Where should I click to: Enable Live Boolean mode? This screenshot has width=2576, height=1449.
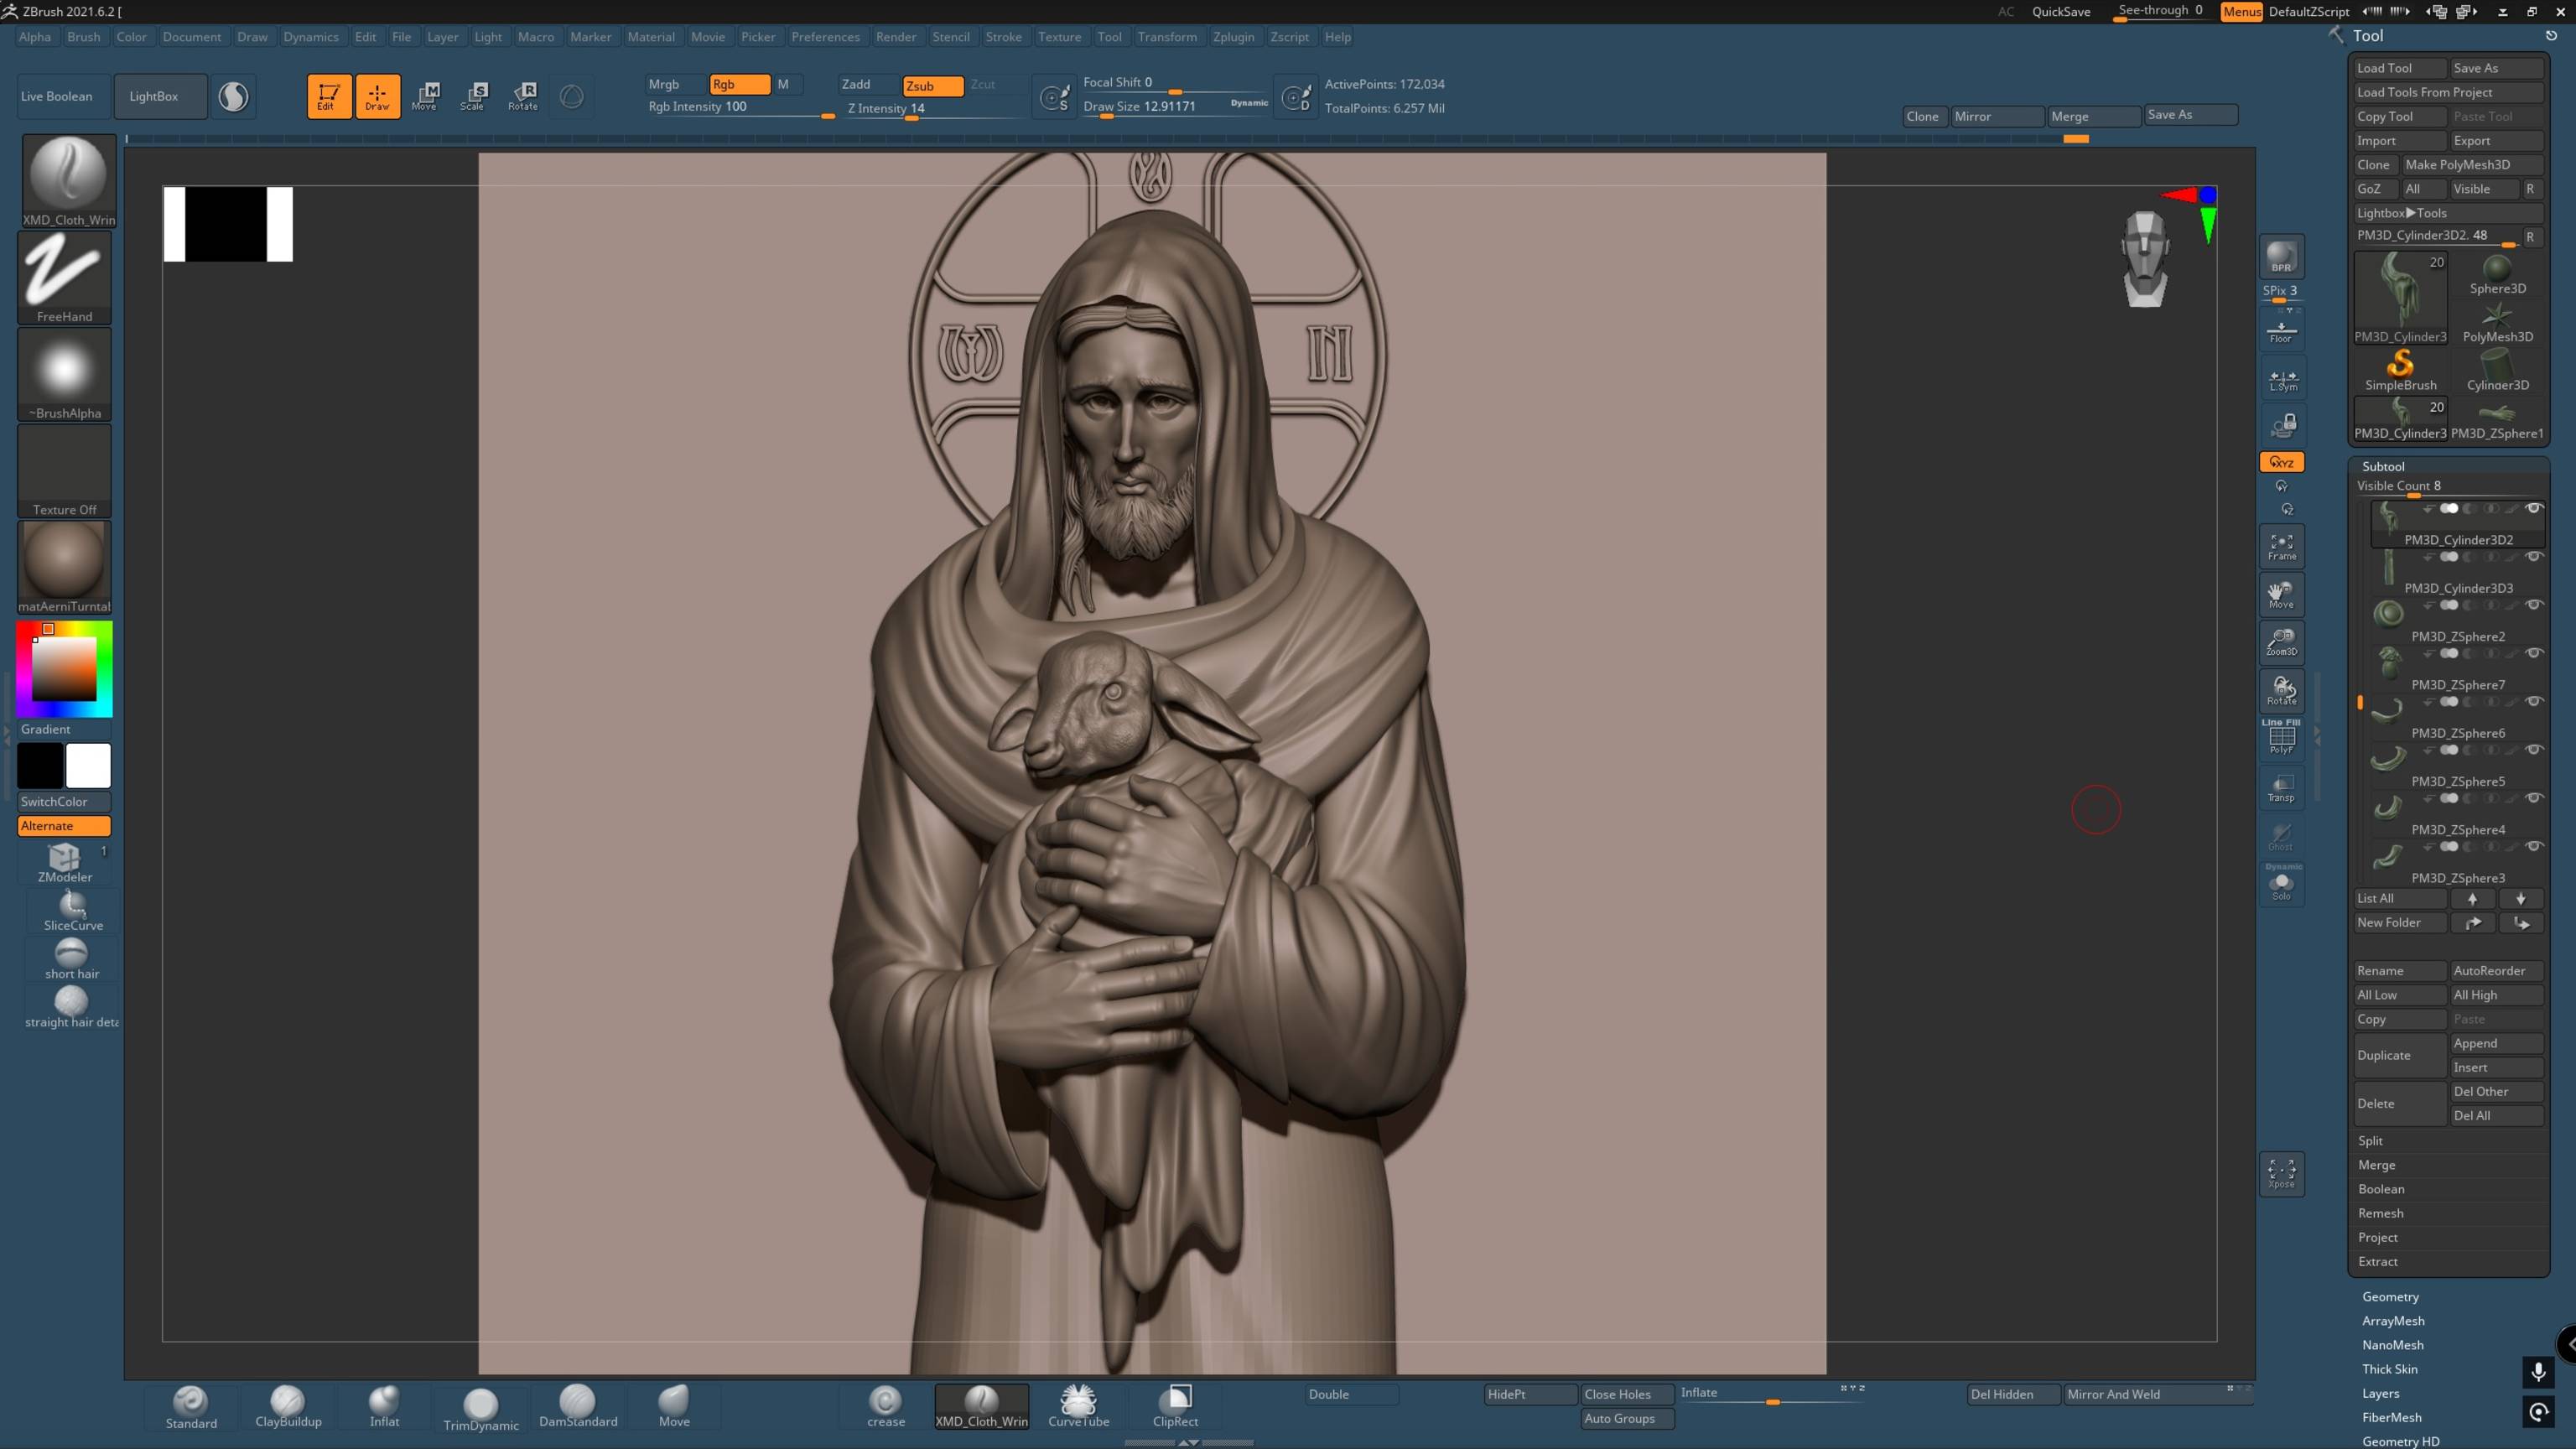[57, 97]
